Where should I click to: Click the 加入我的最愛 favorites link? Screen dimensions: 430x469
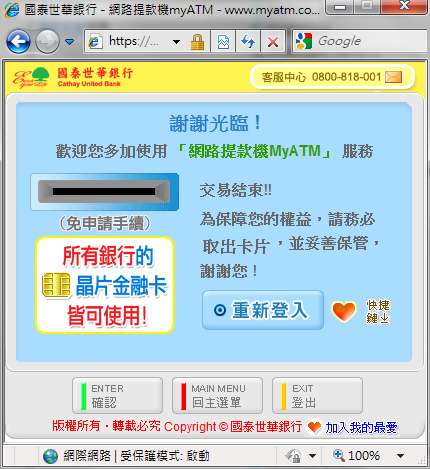pos(361,427)
